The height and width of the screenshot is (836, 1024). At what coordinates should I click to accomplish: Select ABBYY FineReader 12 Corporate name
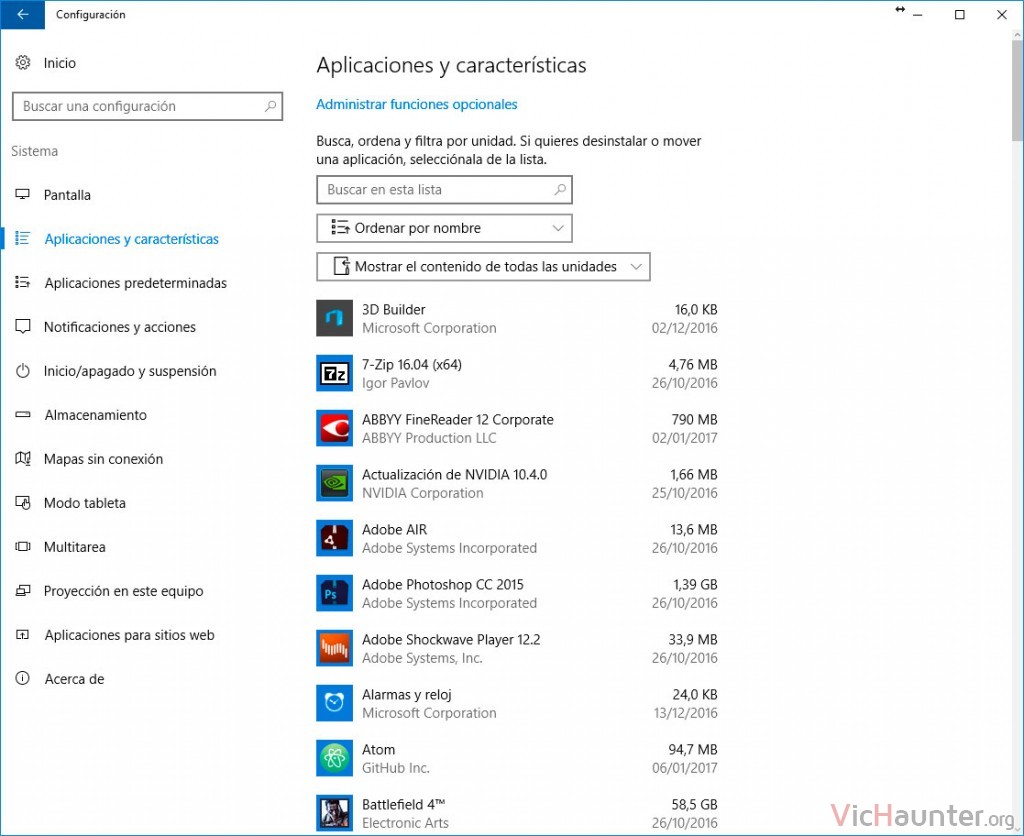(458, 419)
